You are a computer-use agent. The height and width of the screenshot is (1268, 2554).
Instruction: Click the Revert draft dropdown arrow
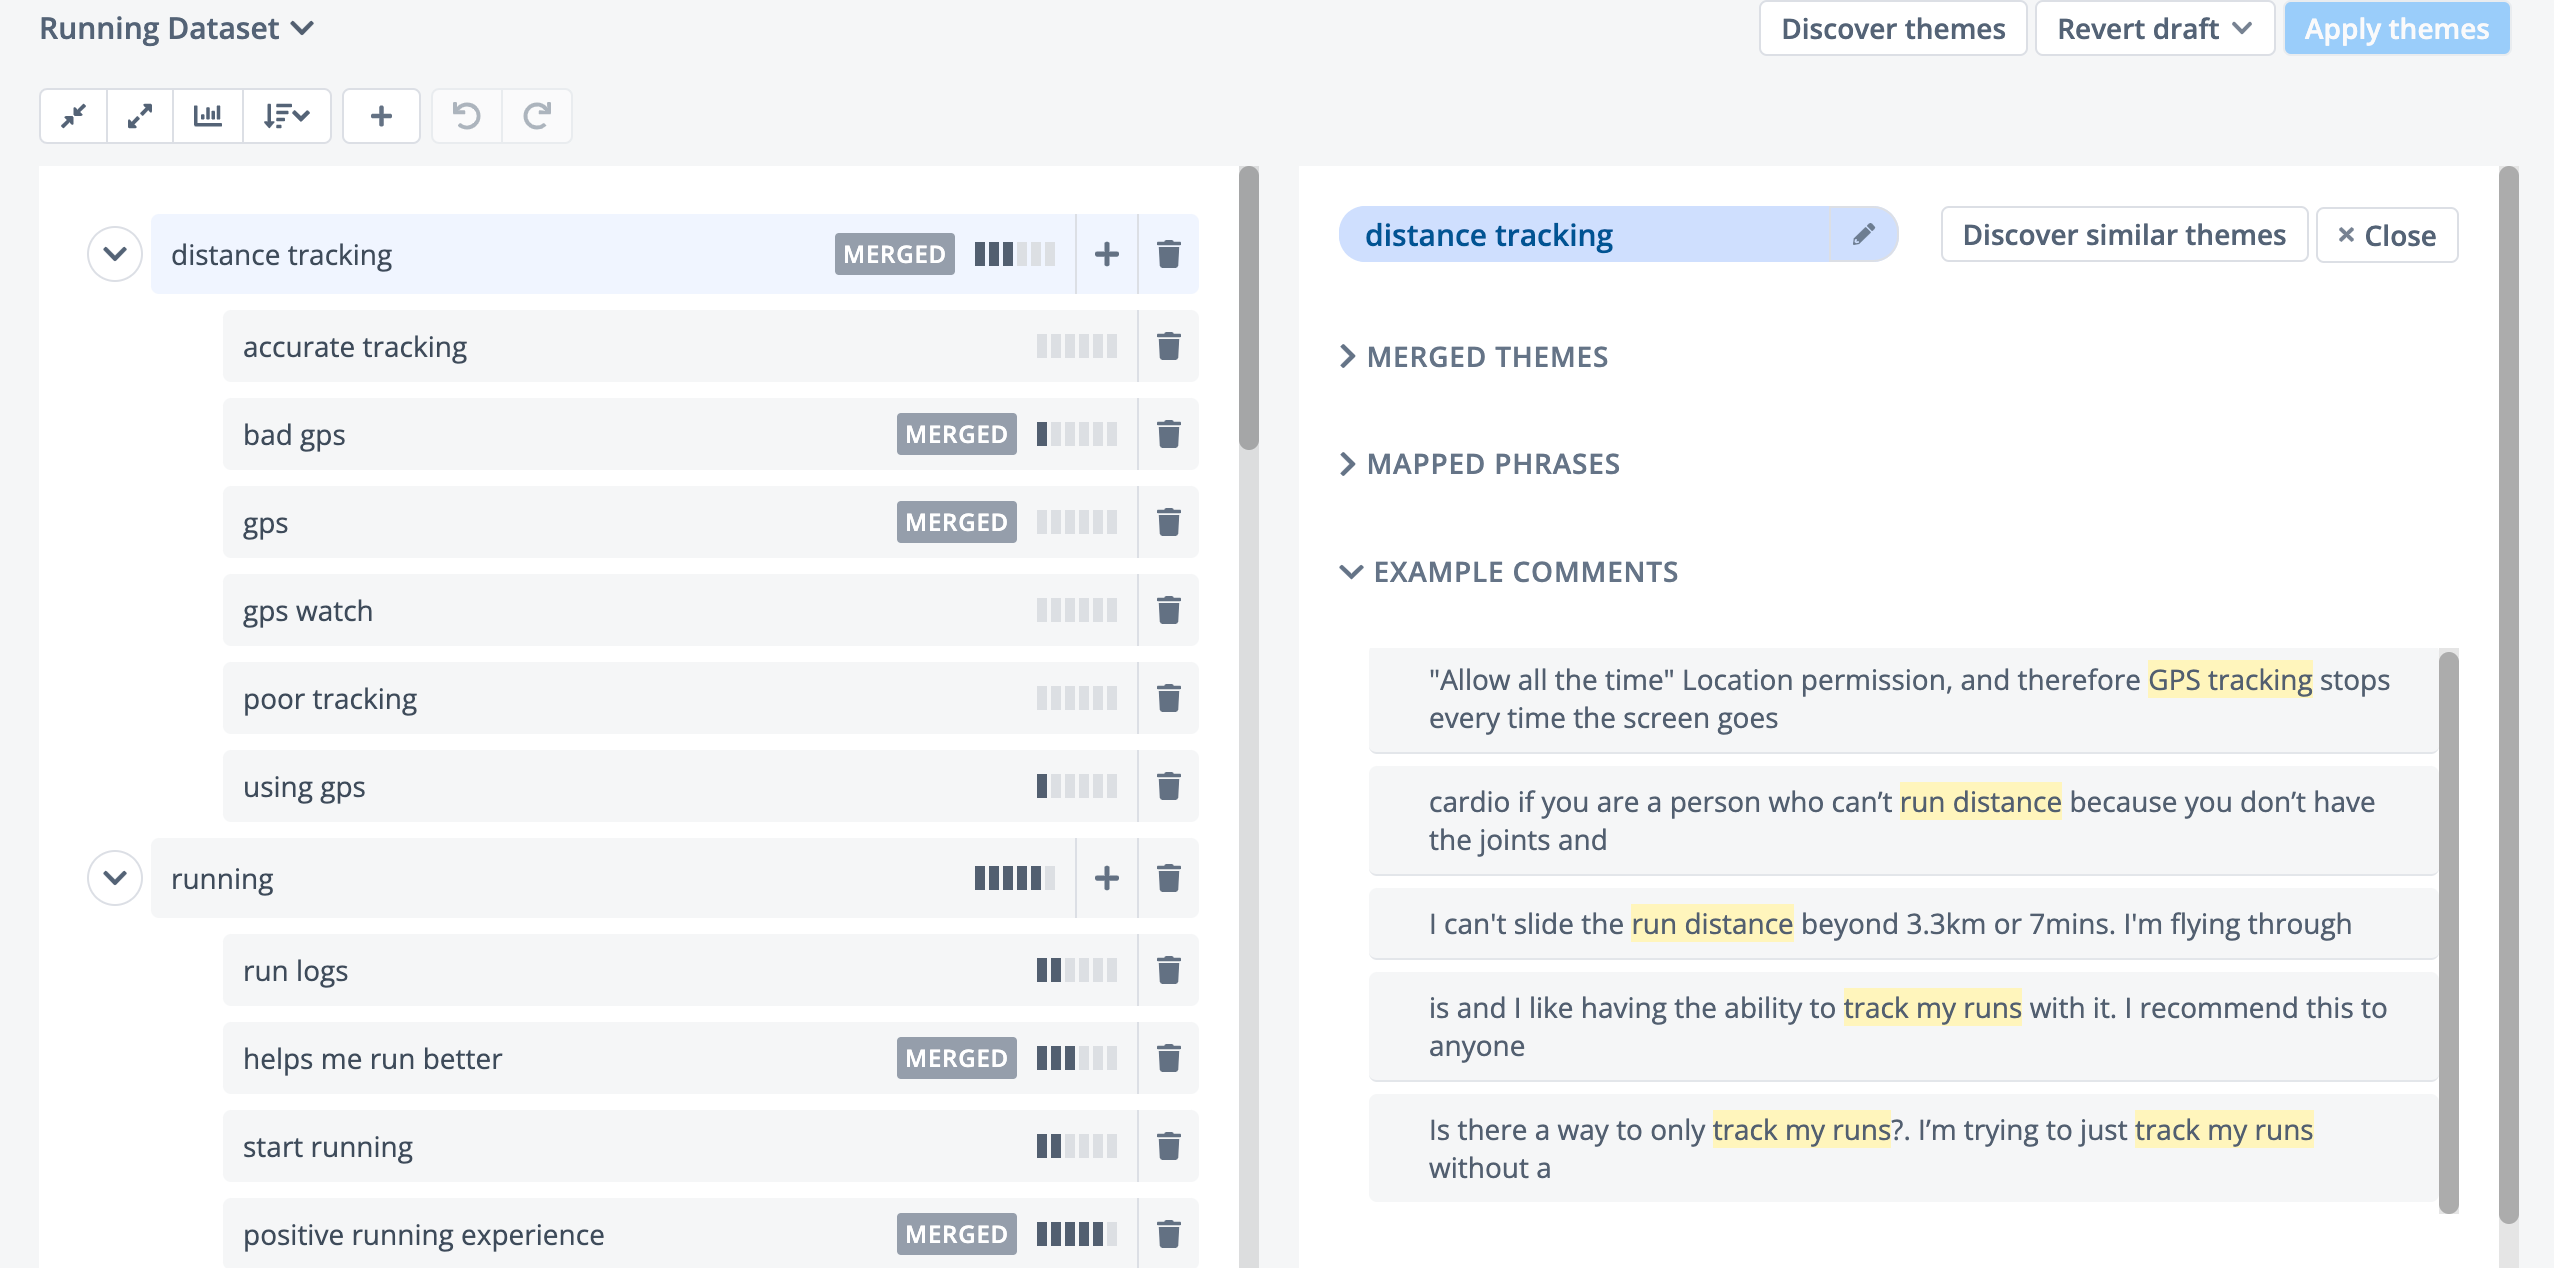tap(2251, 29)
